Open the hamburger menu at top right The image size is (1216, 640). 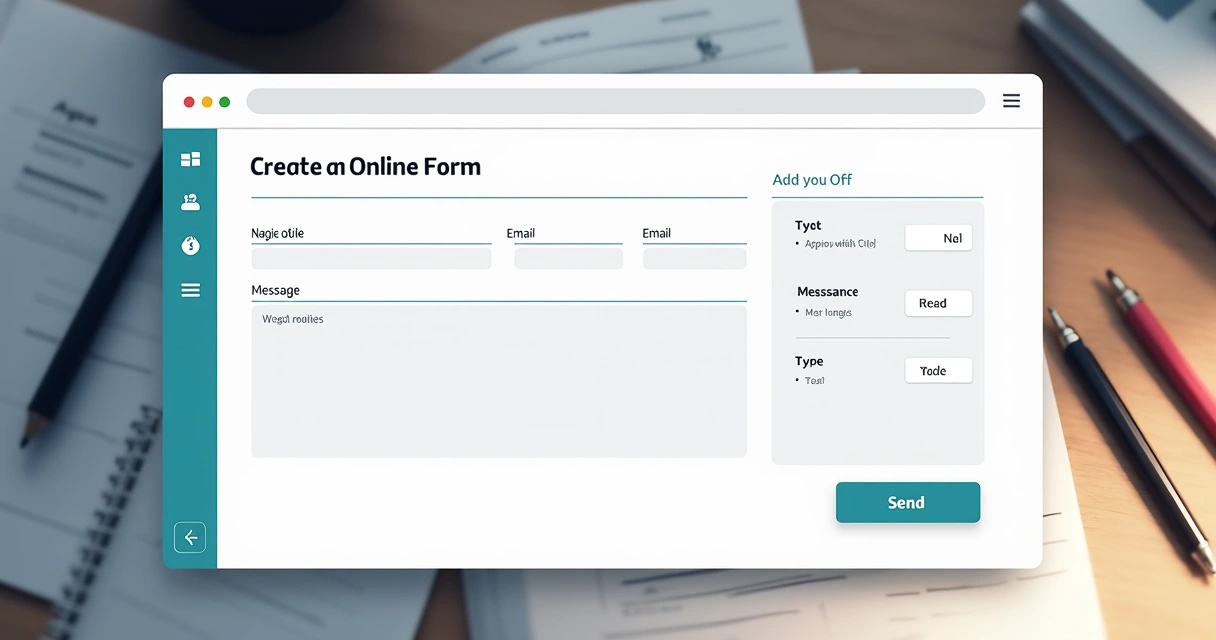1011,101
